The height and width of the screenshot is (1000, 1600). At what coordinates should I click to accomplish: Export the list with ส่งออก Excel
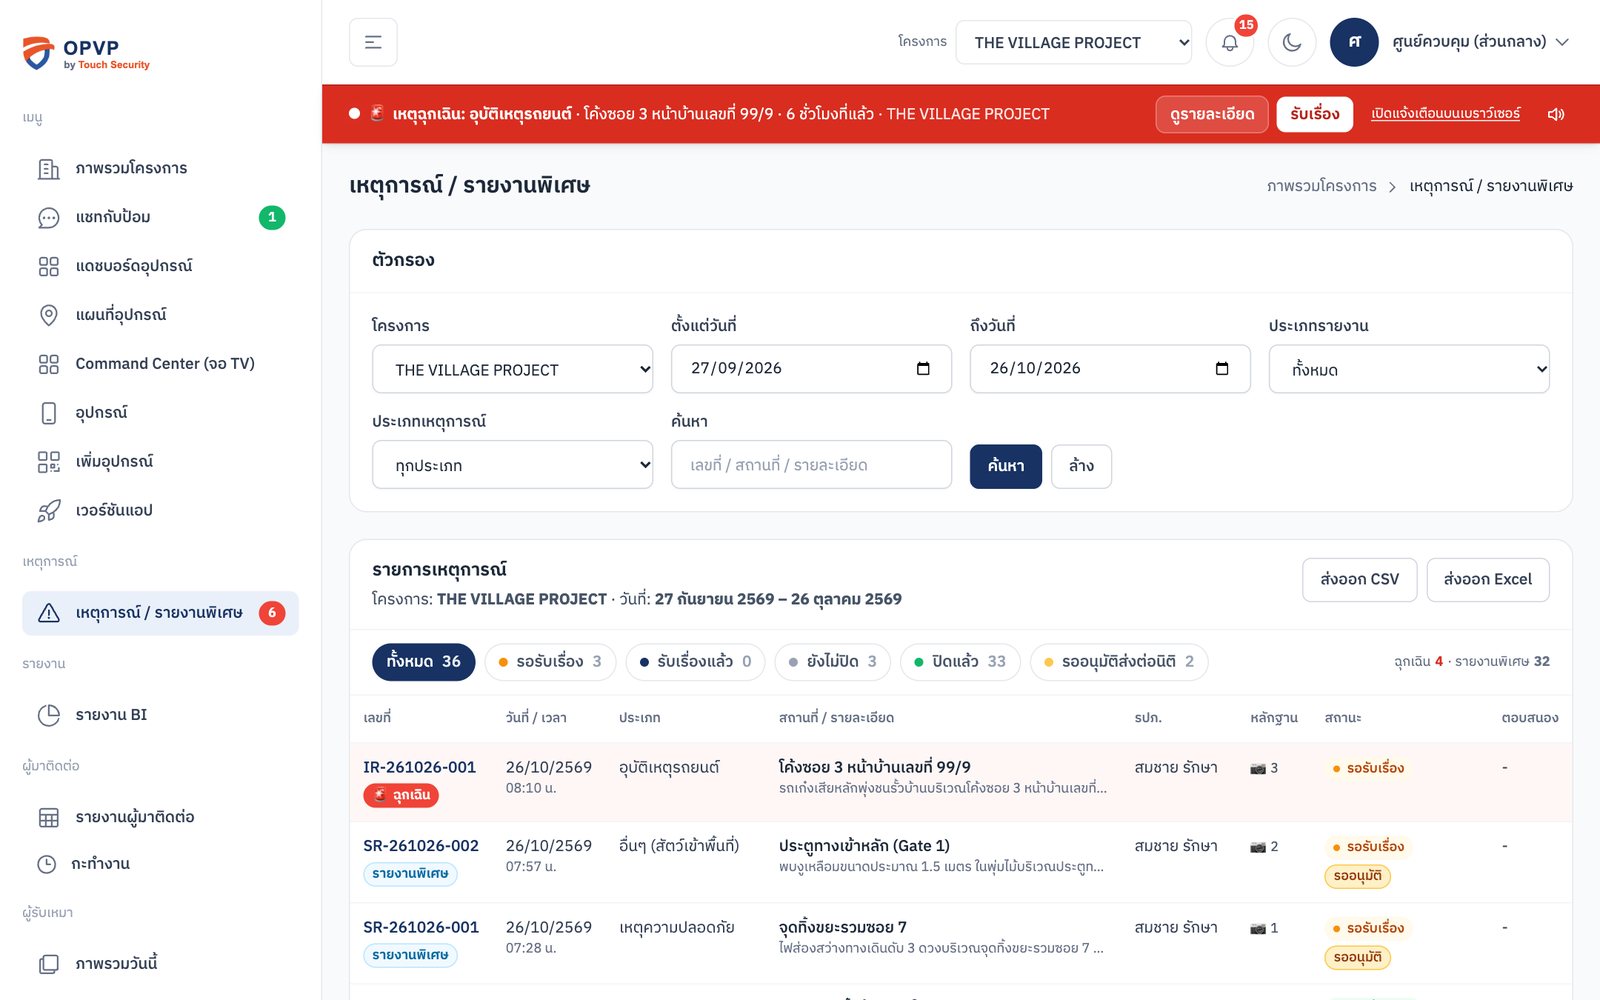click(x=1488, y=580)
